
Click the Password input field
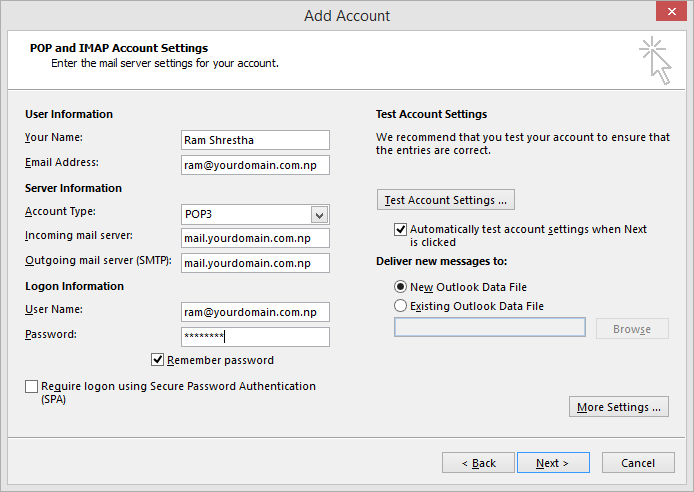tap(255, 337)
